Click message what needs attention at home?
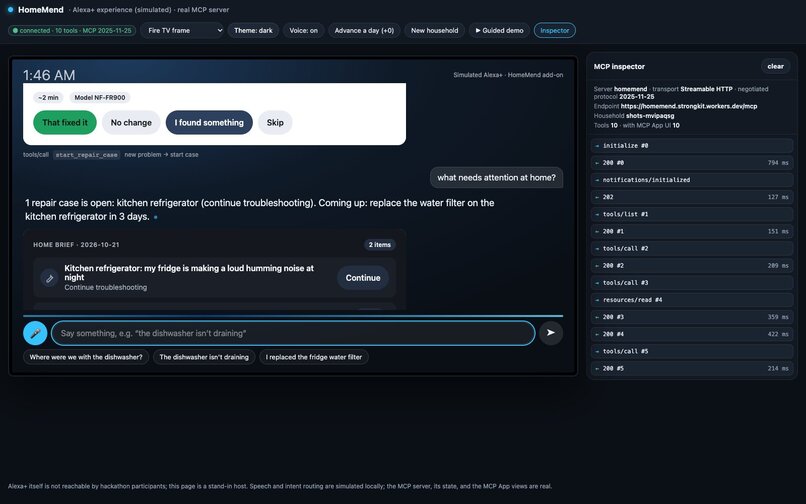The height and width of the screenshot is (504, 806). pyautogui.click(x=497, y=177)
